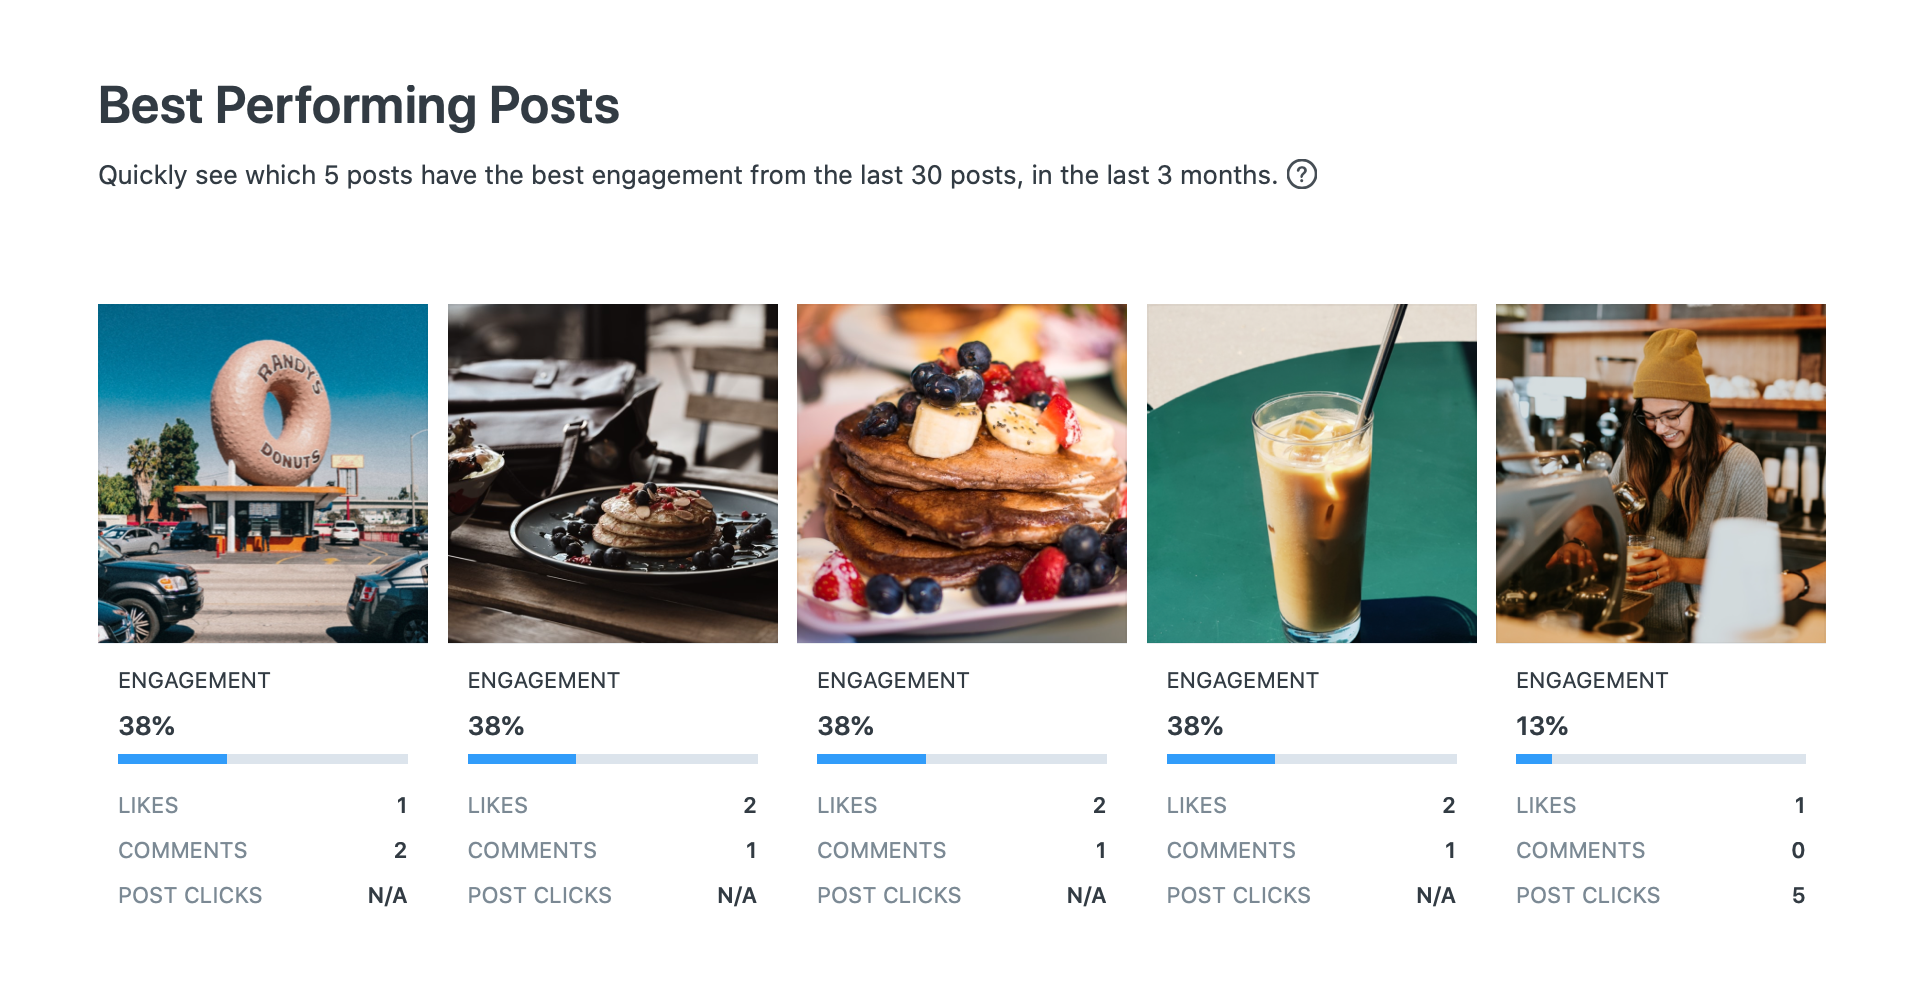1912x984 pixels.
Task: Click LIKES label under berry pancakes post
Action: coord(847,805)
